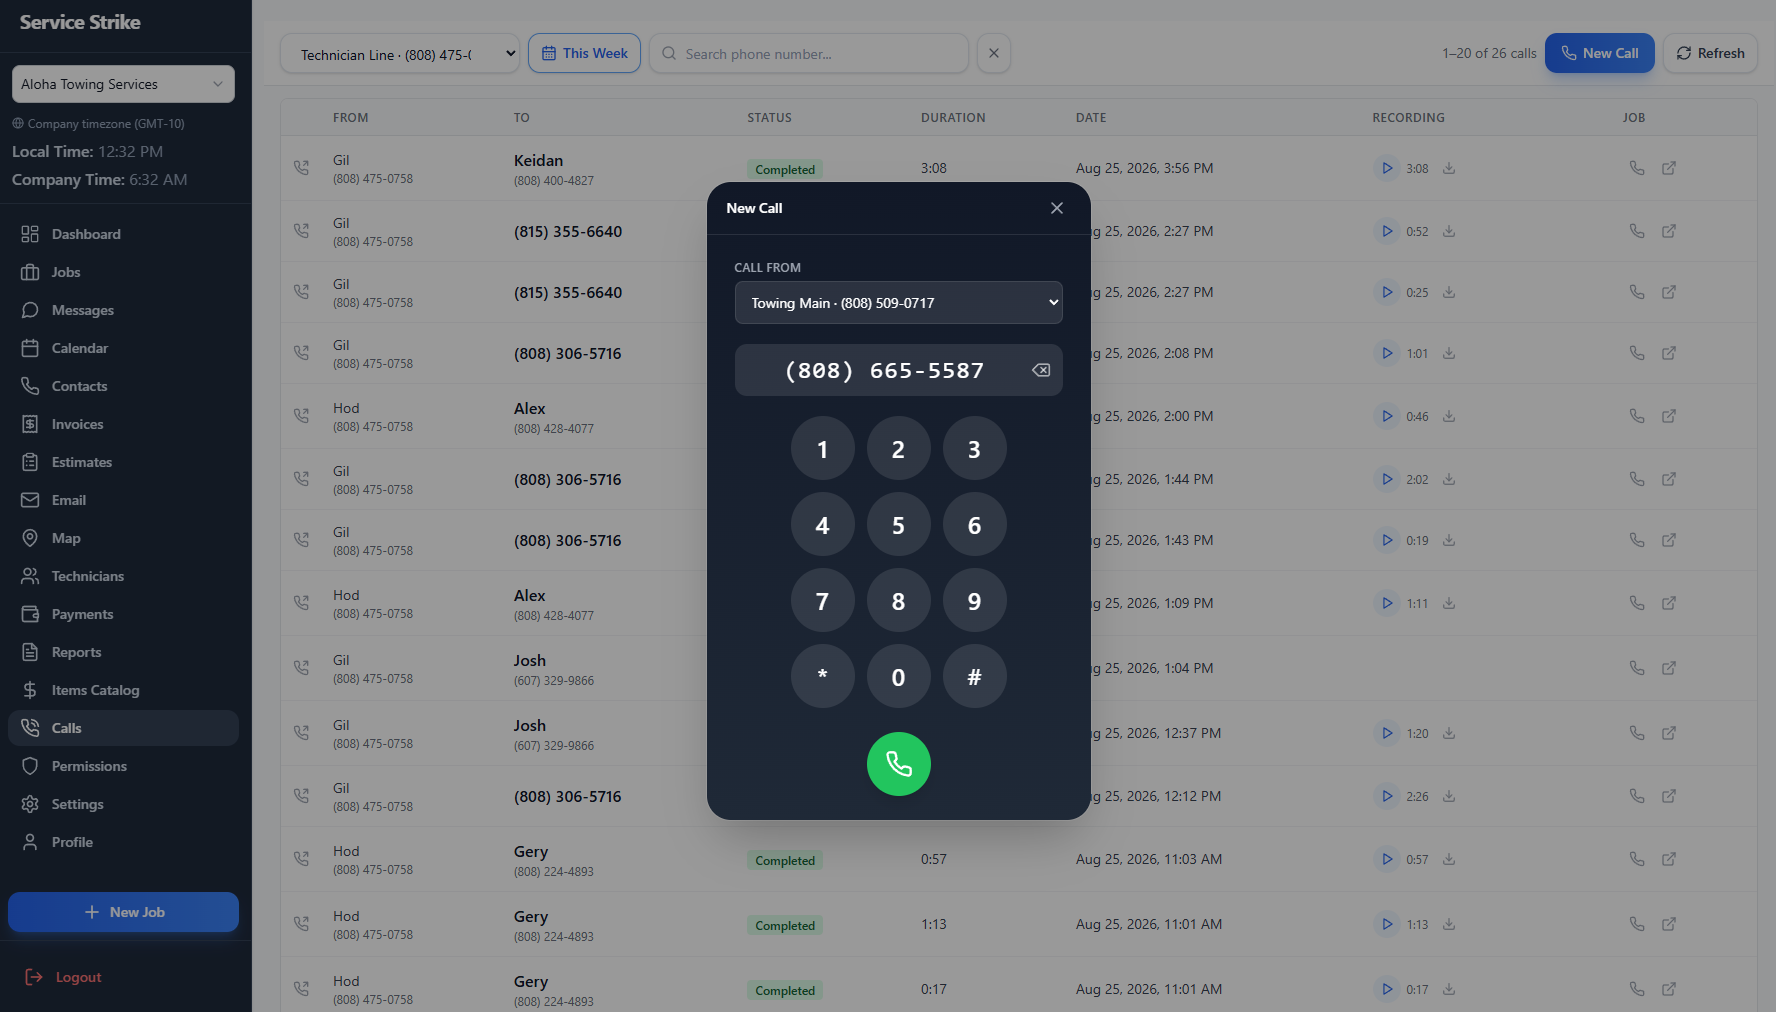Tap the hash key on the dial pad
Viewport: 1776px width, 1012px height.
pos(974,677)
